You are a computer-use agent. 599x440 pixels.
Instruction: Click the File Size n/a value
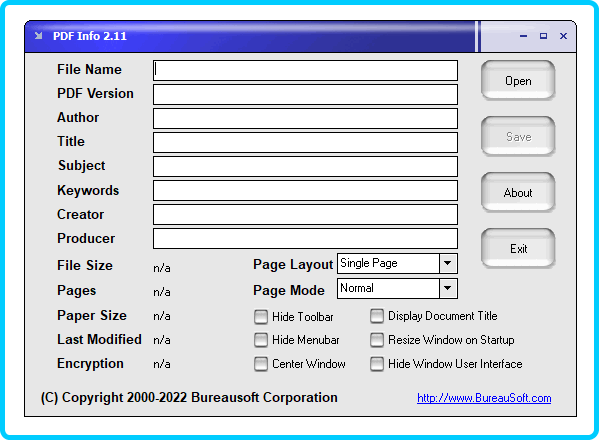pos(162,268)
